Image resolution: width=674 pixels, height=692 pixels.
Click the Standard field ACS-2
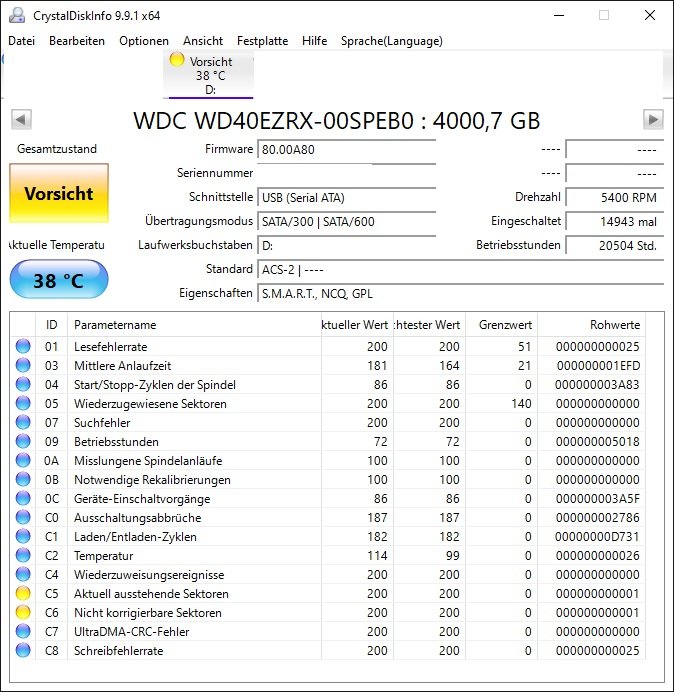pyautogui.click(x=460, y=269)
